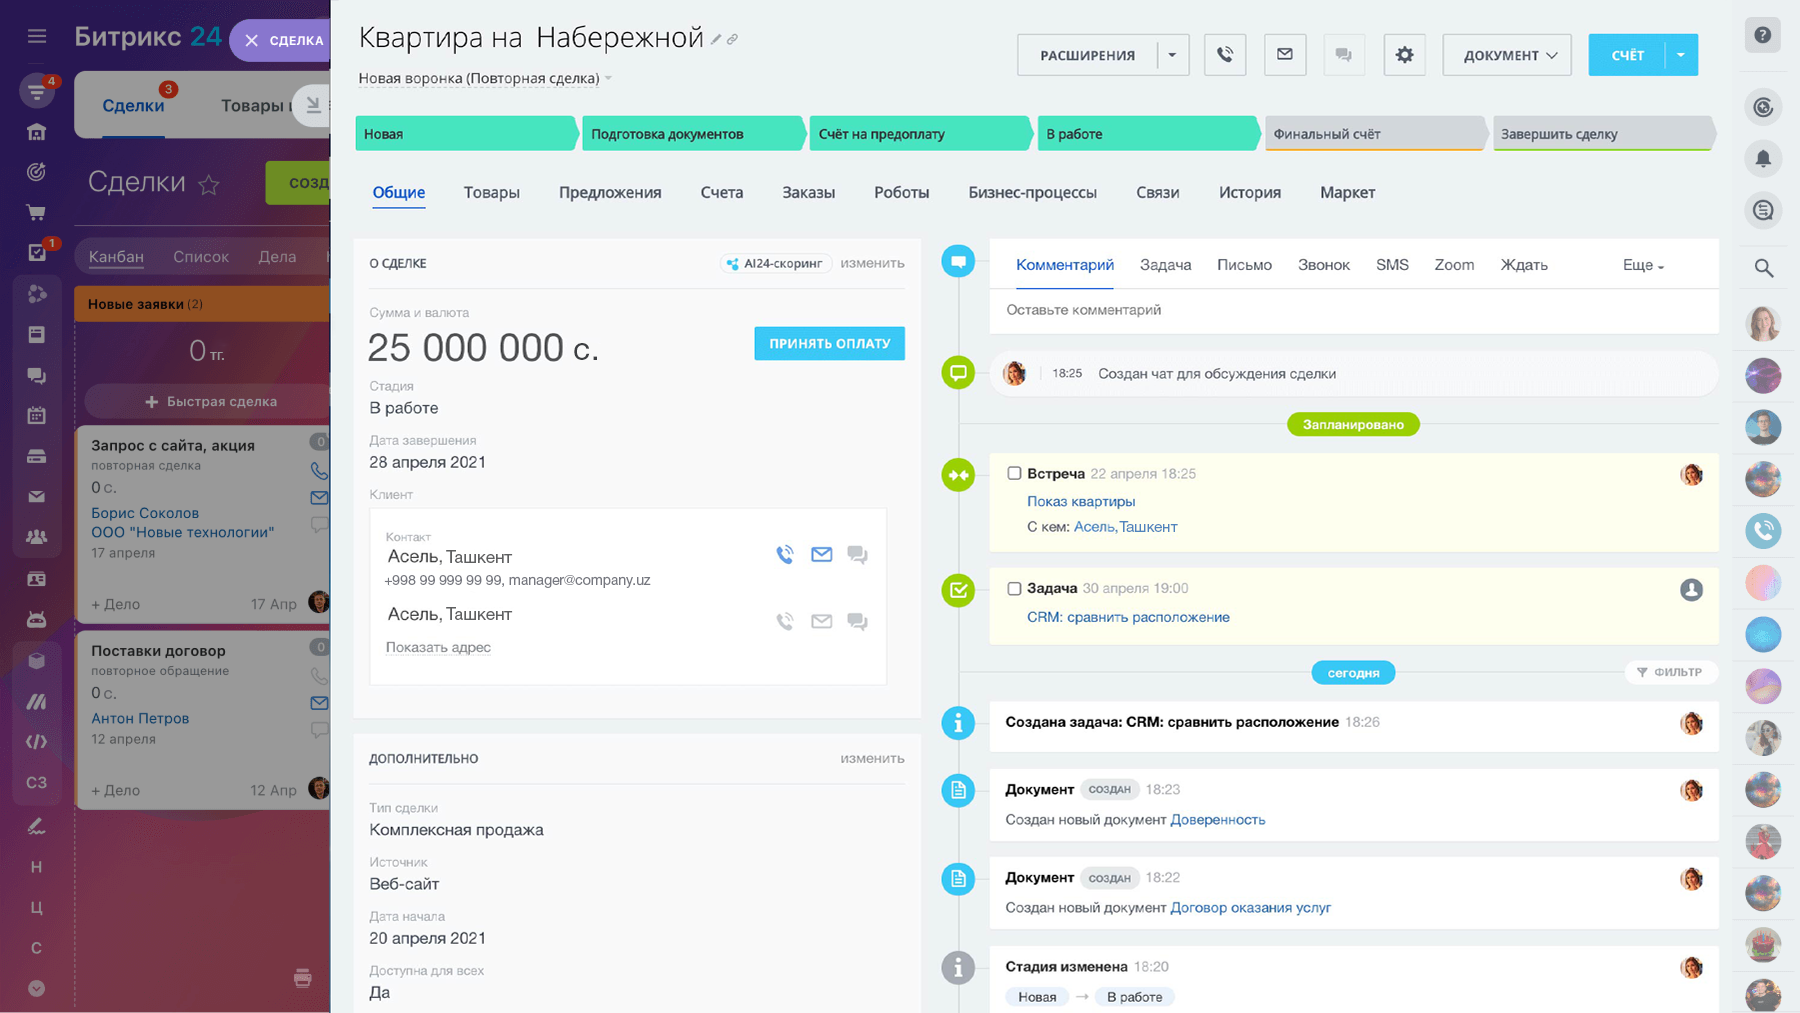
Task: Check the Задача task checkbox
Action: (1014, 588)
